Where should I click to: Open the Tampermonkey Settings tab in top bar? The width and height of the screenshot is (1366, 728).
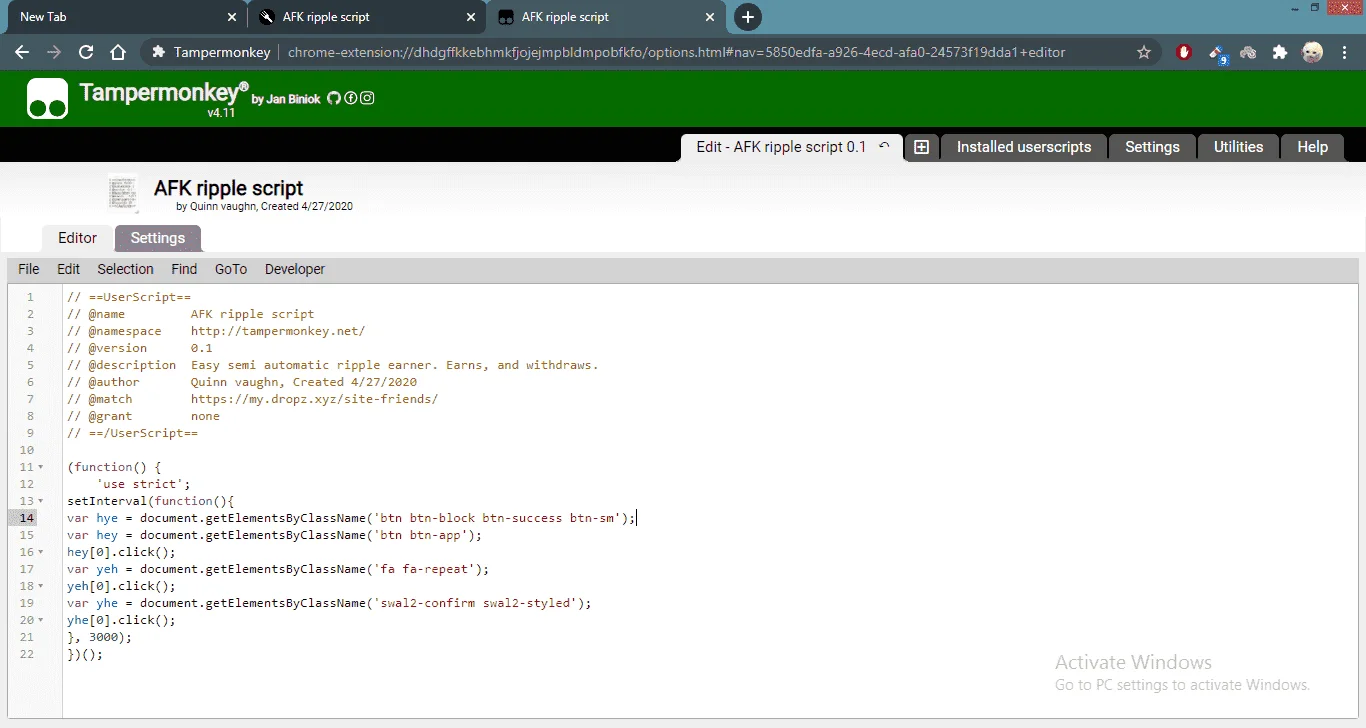pos(1152,147)
